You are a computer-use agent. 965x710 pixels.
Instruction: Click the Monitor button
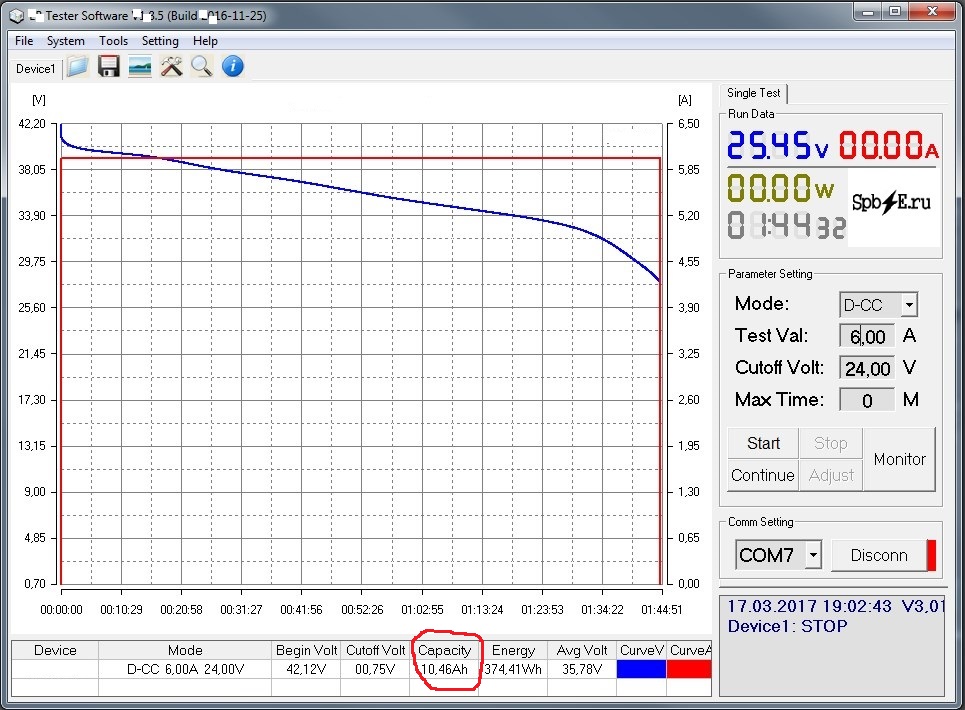coord(899,459)
